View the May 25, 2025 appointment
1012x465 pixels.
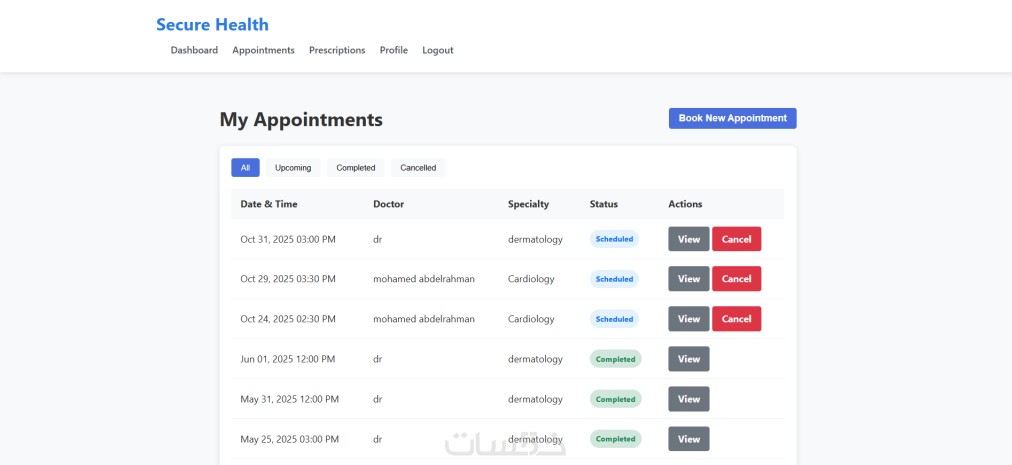pyautogui.click(x=689, y=439)
